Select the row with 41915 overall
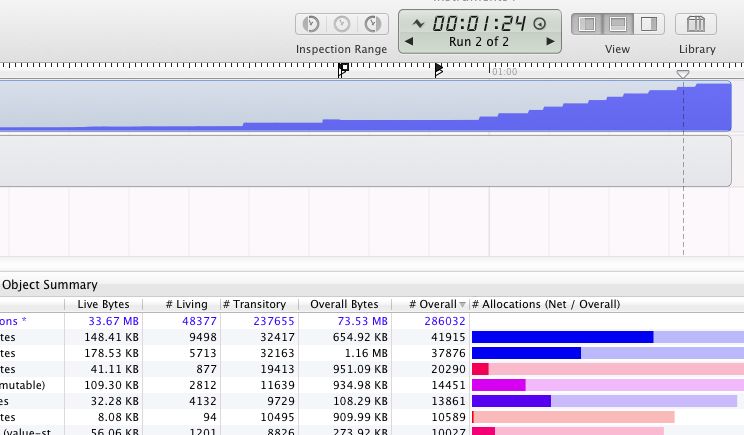The image size is (744, 435). point(372,337)
